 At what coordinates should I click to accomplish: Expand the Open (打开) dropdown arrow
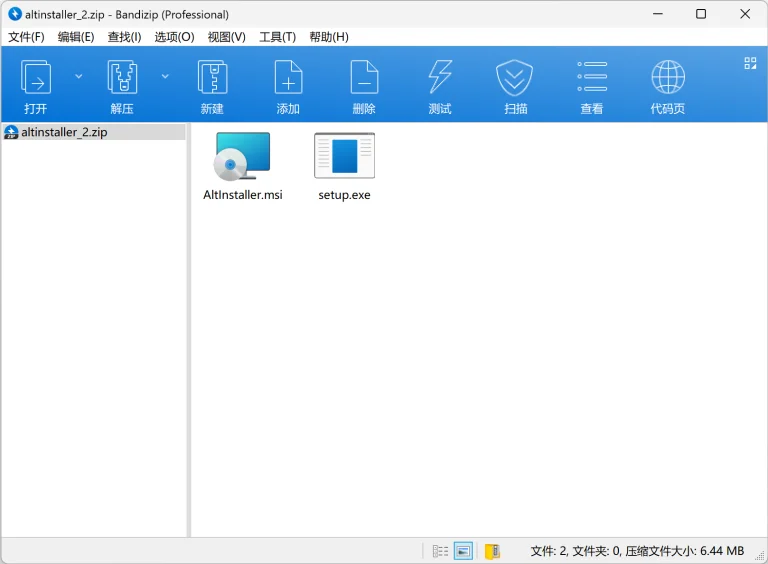click(78, 76)
